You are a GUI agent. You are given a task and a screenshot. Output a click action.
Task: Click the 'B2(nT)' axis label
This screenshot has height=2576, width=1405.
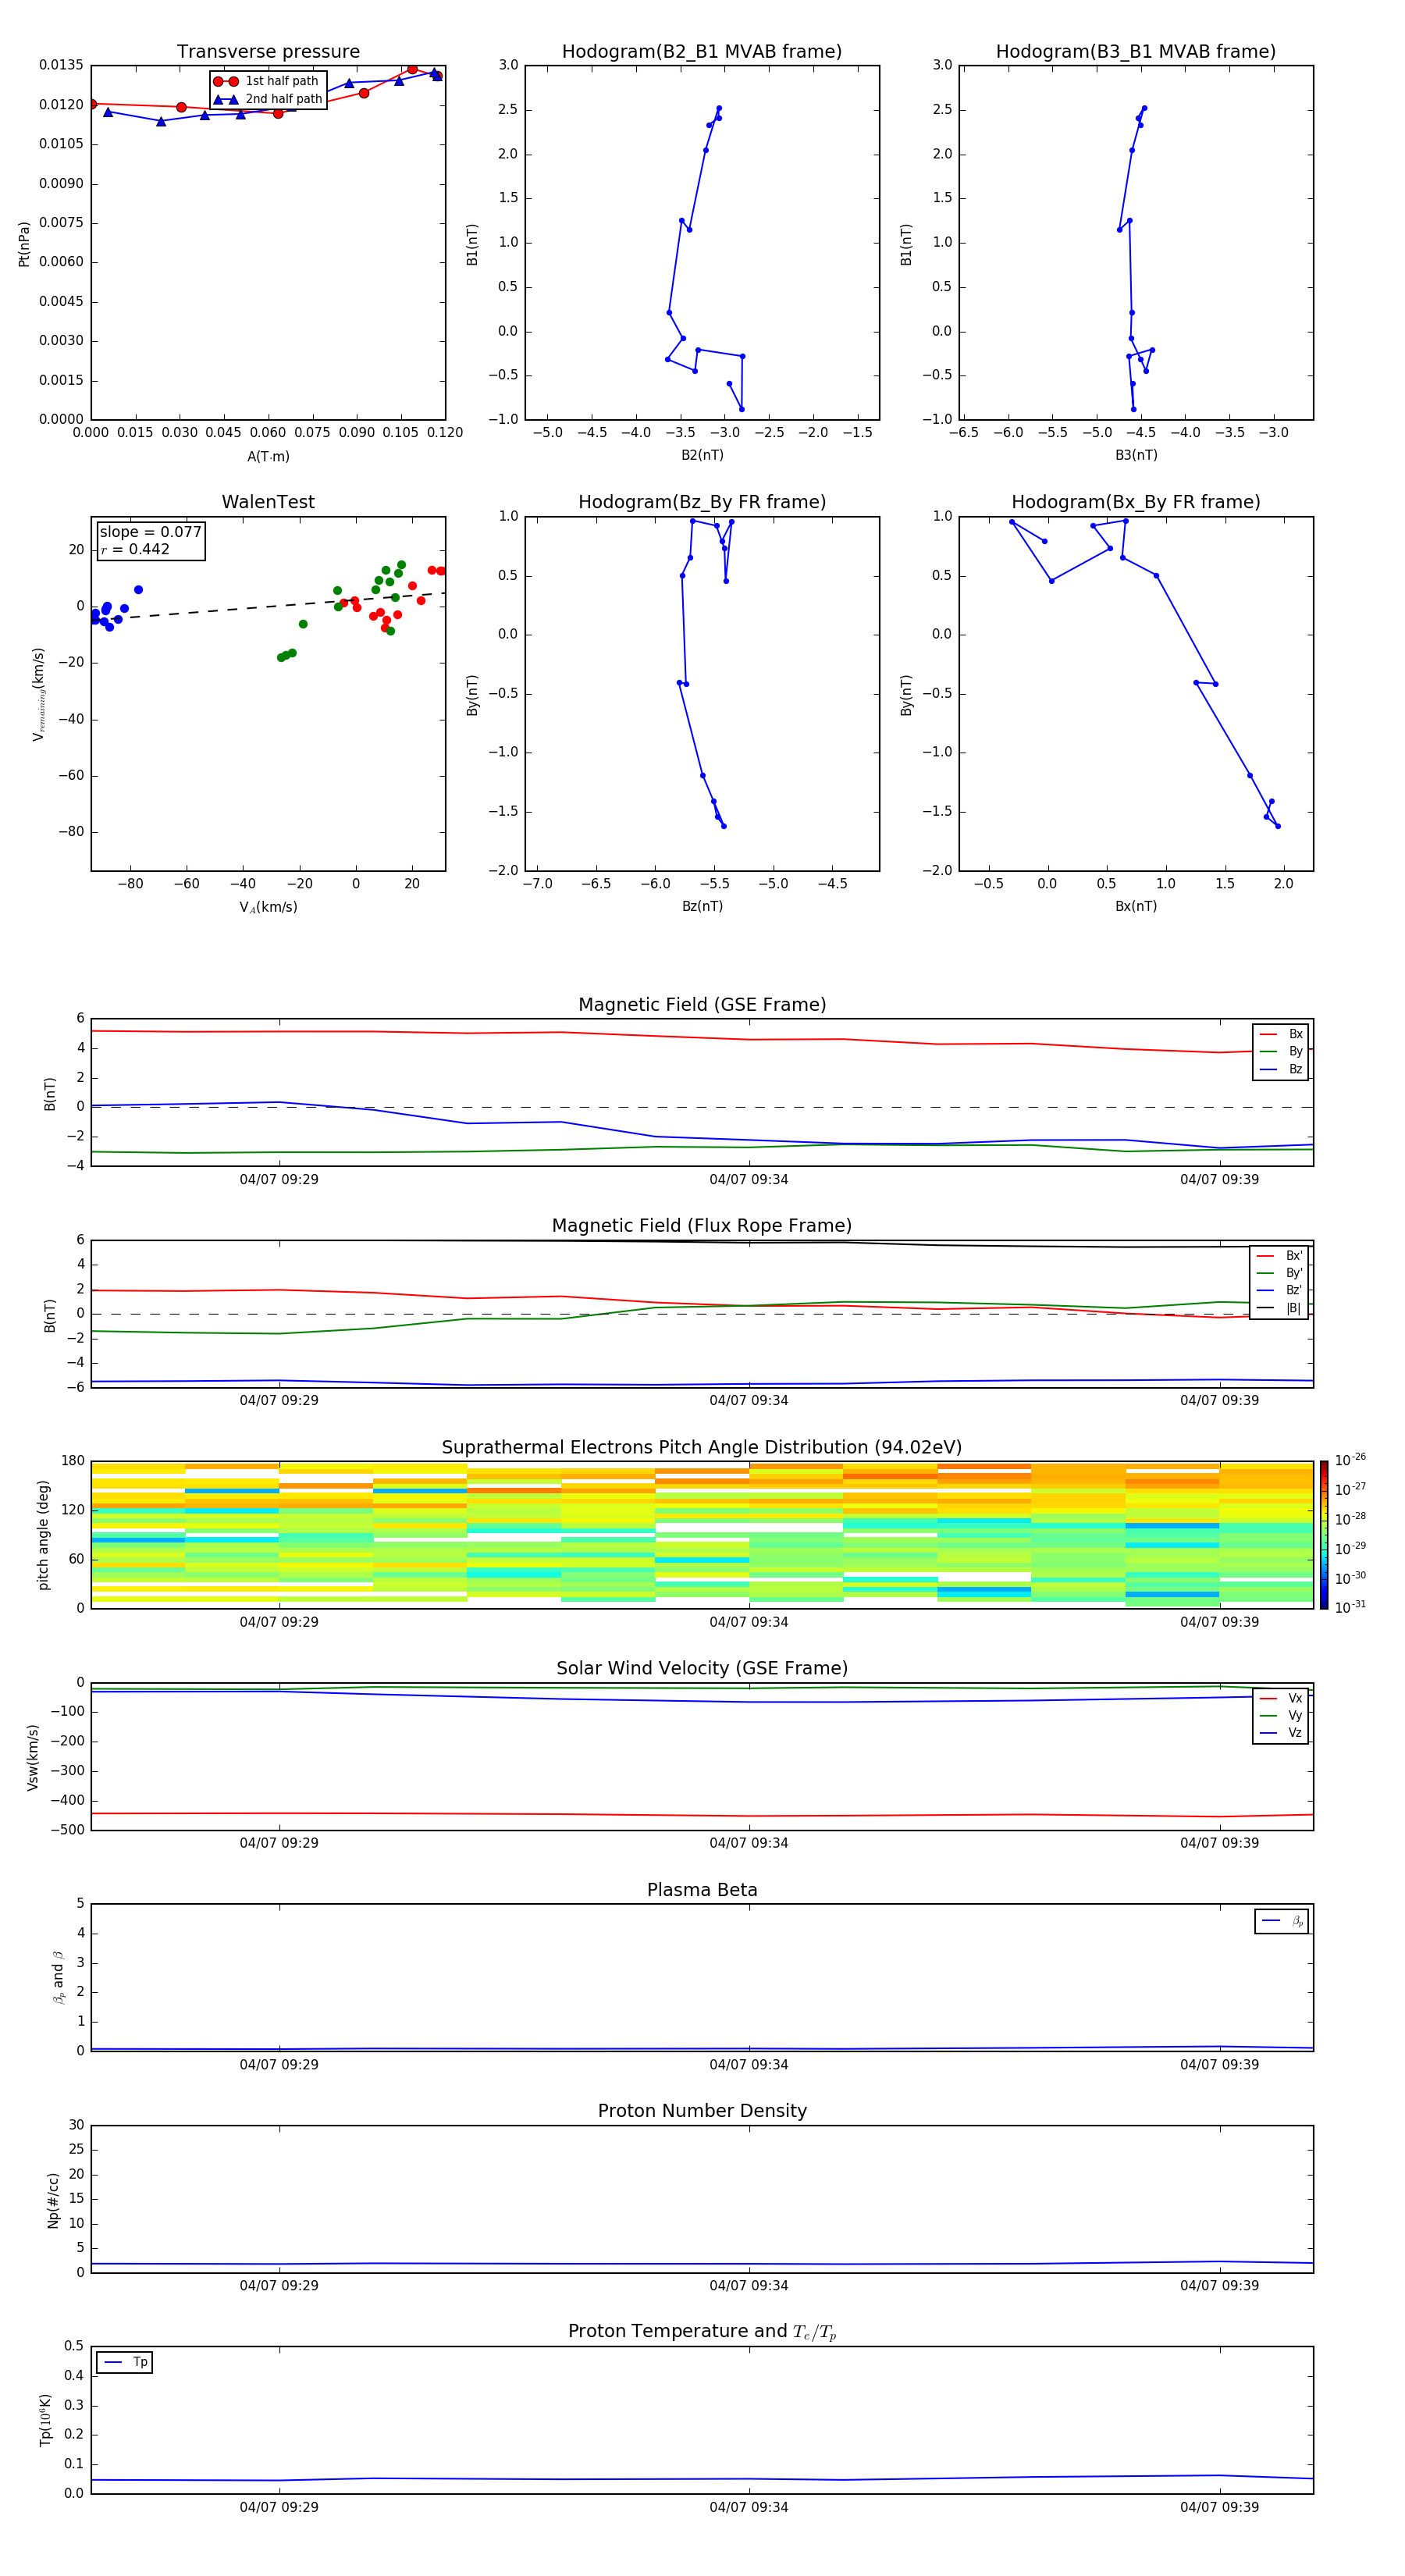[x=702, y=455]
